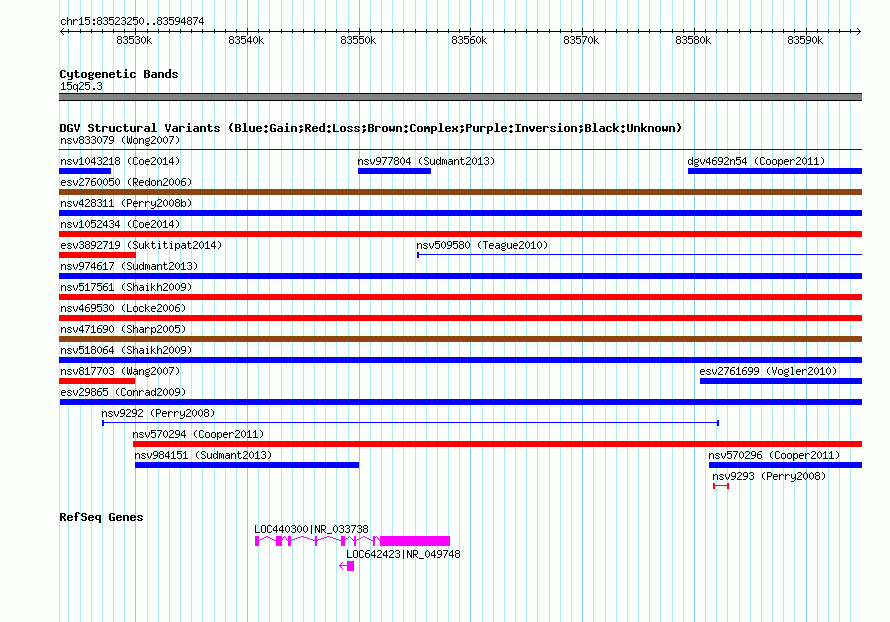Screen dimensions: 890x622
Task: Click the 83580k ruler tick label
Action: coord(692,40)
